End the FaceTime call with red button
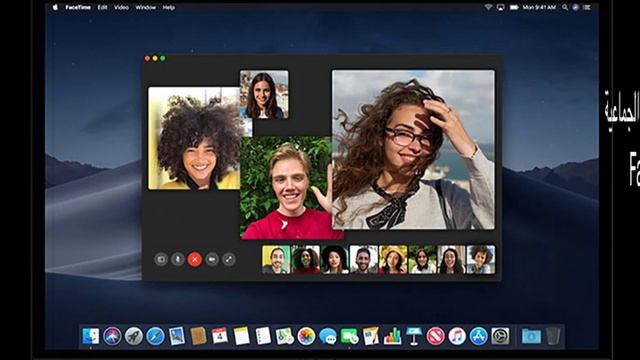Image resolution: width=640 pixels, height=360 pixels. (x=195, y=259)
